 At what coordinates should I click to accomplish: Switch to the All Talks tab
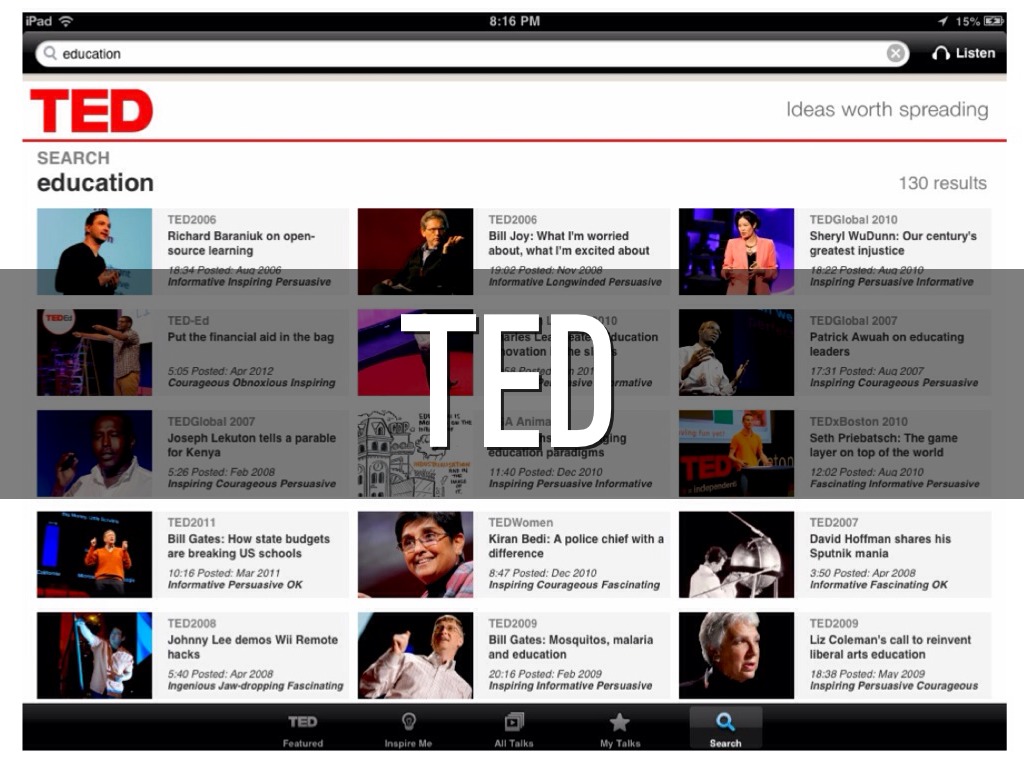click(514, 729)
